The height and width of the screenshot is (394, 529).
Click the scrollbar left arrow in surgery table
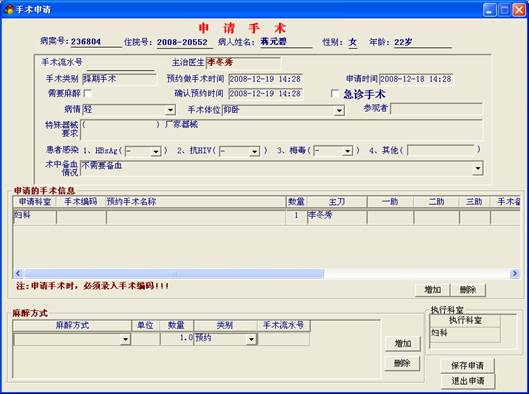[19, 273]
